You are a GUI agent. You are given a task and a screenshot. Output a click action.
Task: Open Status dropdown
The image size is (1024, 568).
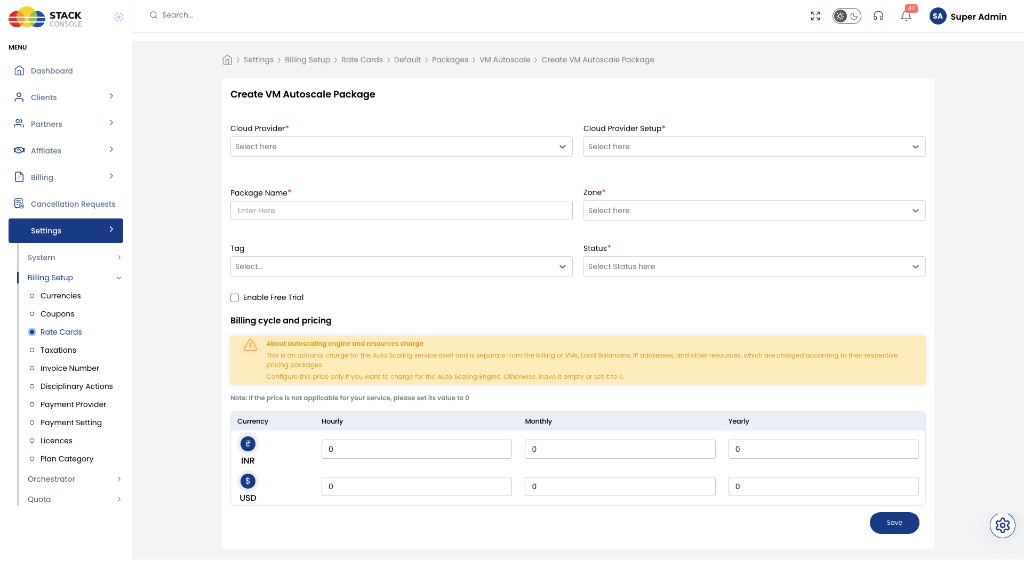point(754,266)
